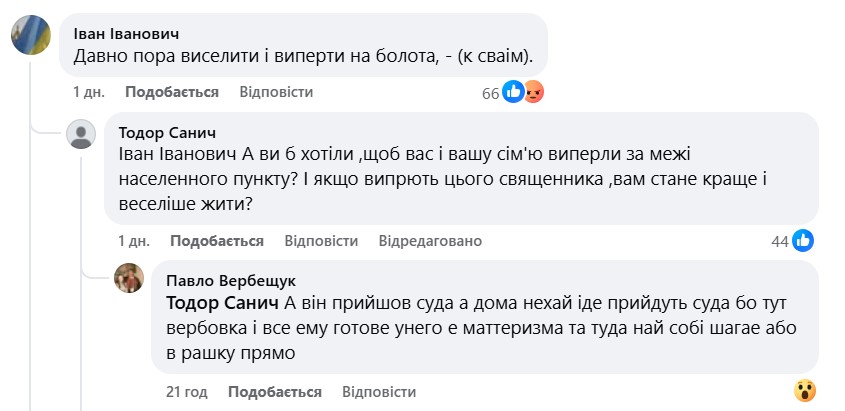The width and height of the screenshot is (845, 411).
Task: Click Тодор Санич's grey avatar
Action: point(80,135)
